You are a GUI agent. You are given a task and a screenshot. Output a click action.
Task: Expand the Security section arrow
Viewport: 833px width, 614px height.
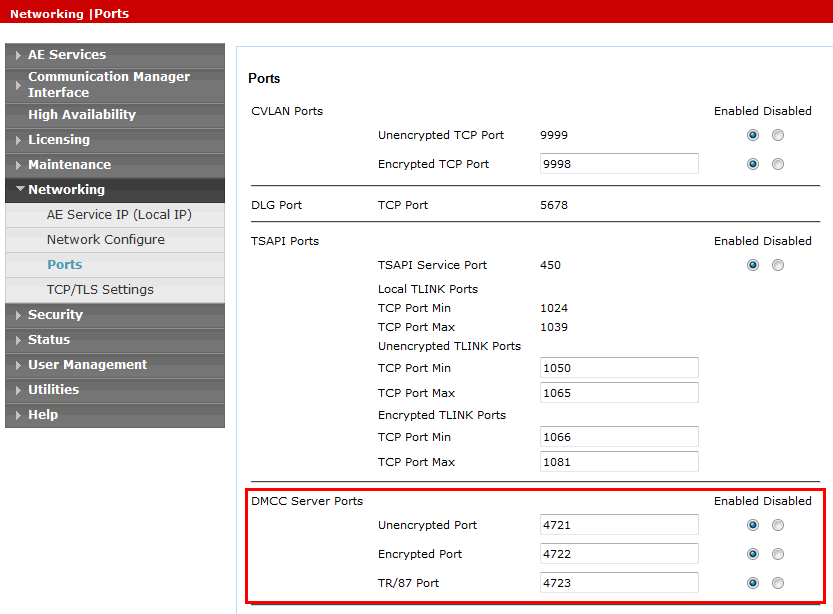click(x=18, y=315)
